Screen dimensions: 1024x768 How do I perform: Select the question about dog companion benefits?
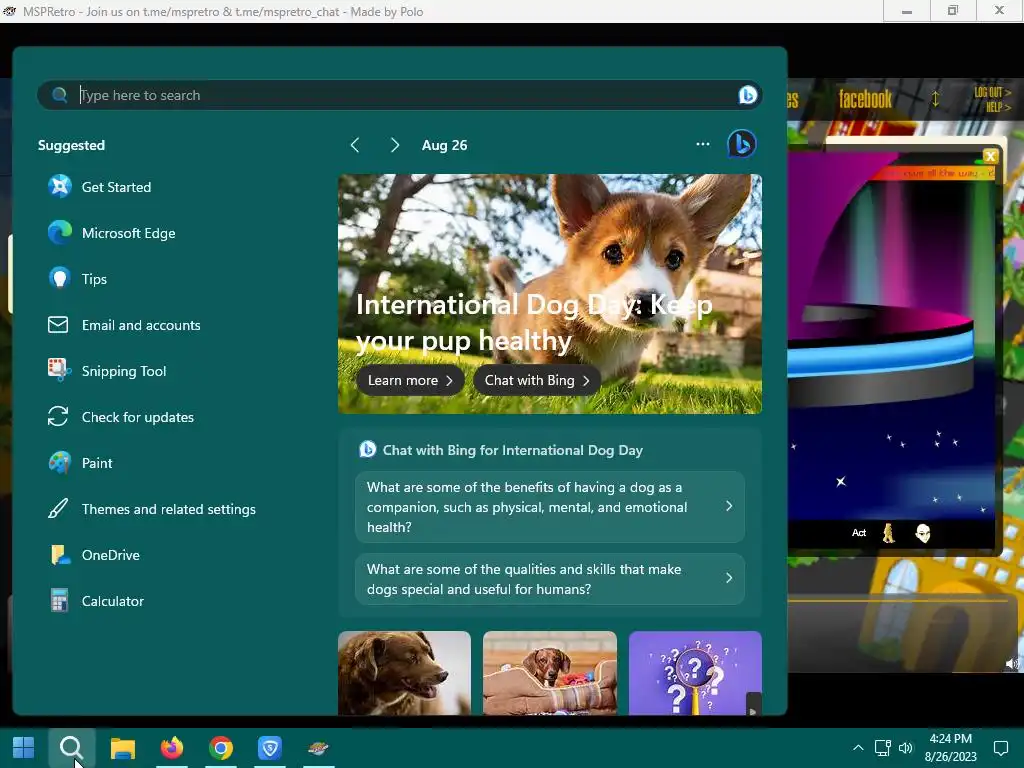tap(550, 507)
